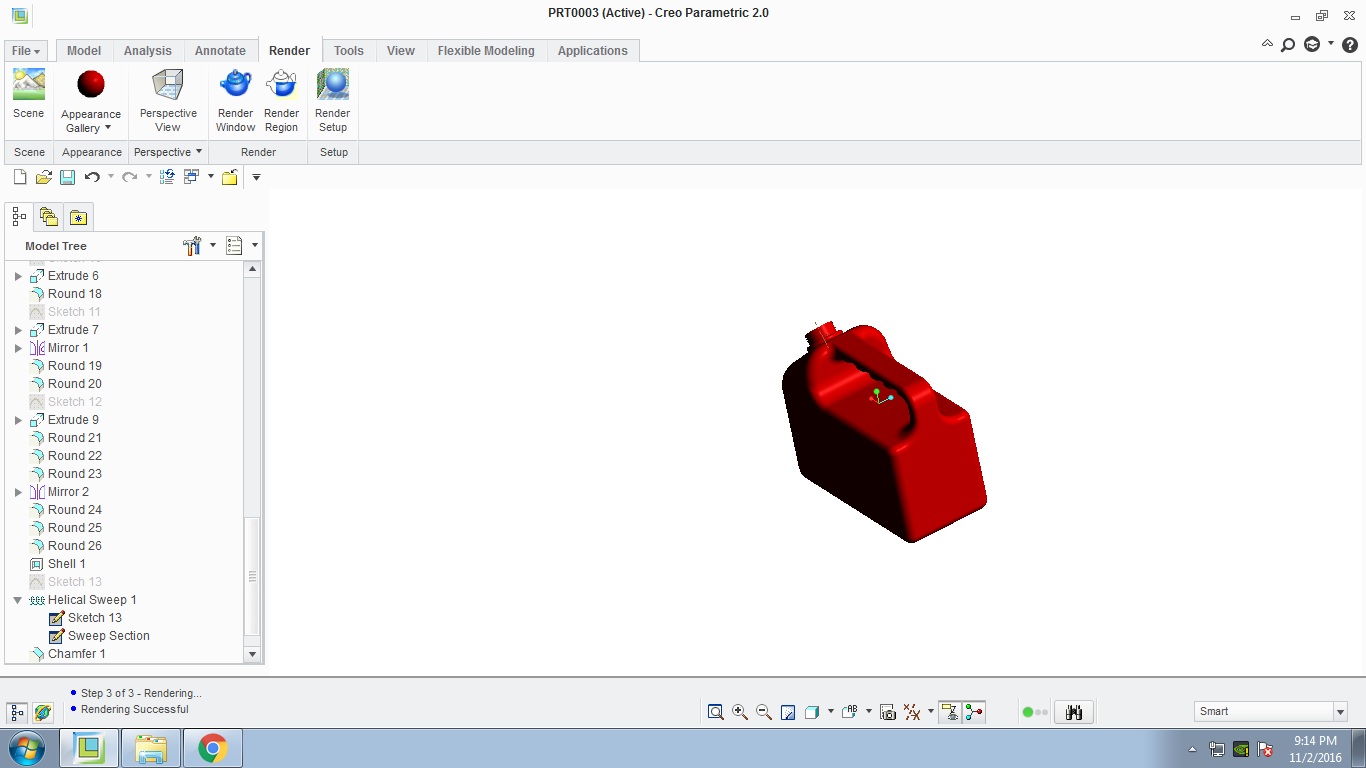Click the Repaint screen icon
1366x768 pixels.
point(788,712)
